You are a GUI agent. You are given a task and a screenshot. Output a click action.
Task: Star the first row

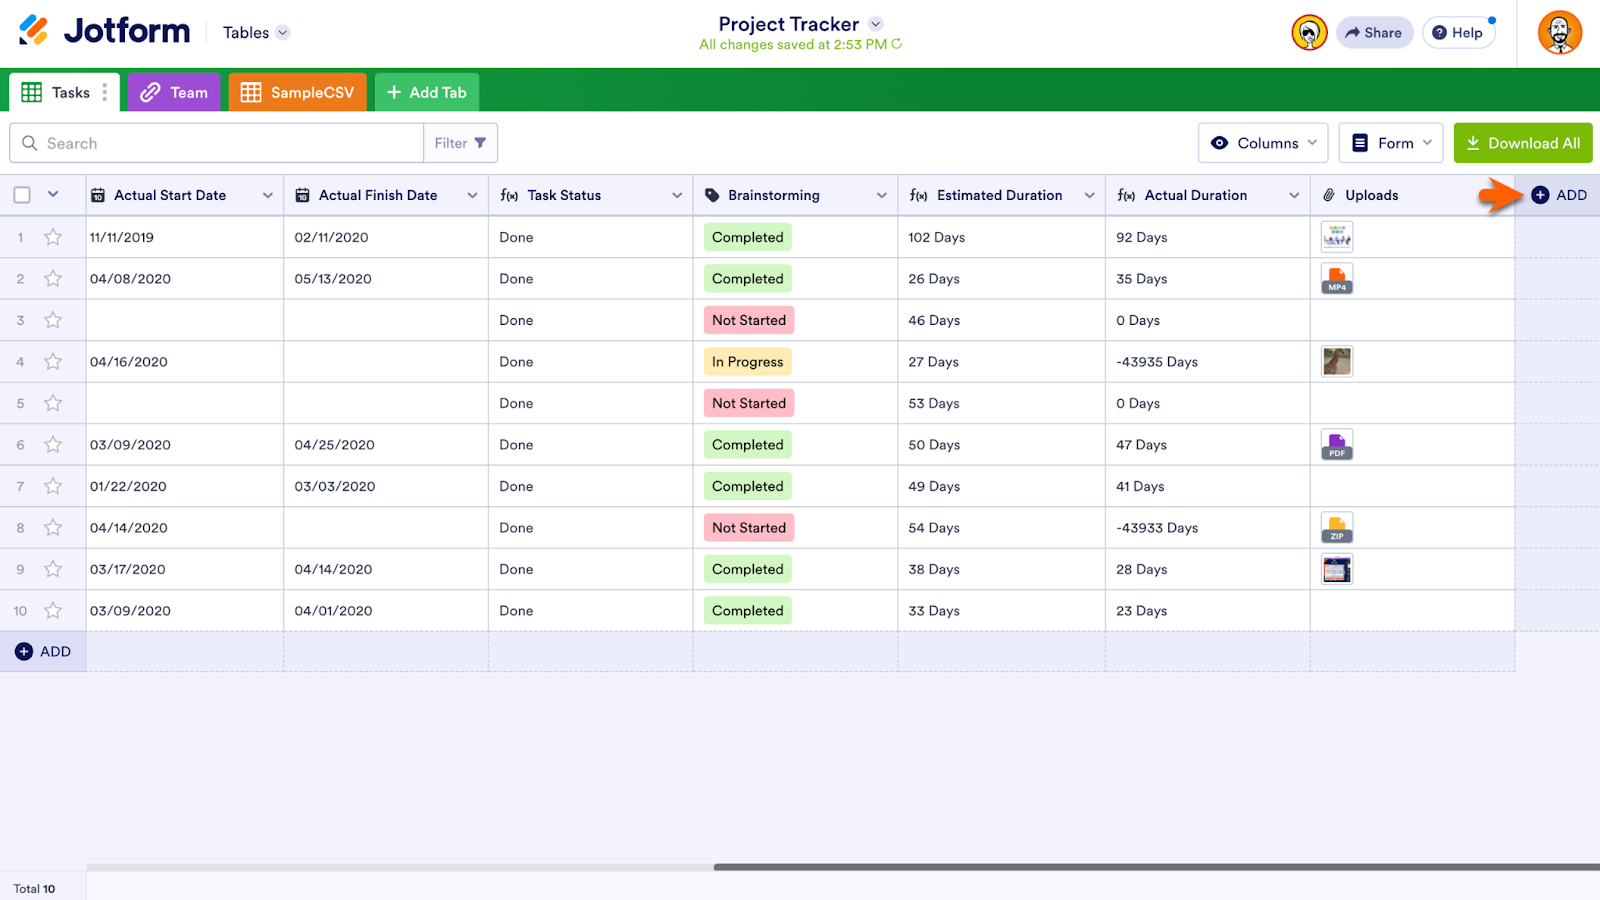(53, 237)
